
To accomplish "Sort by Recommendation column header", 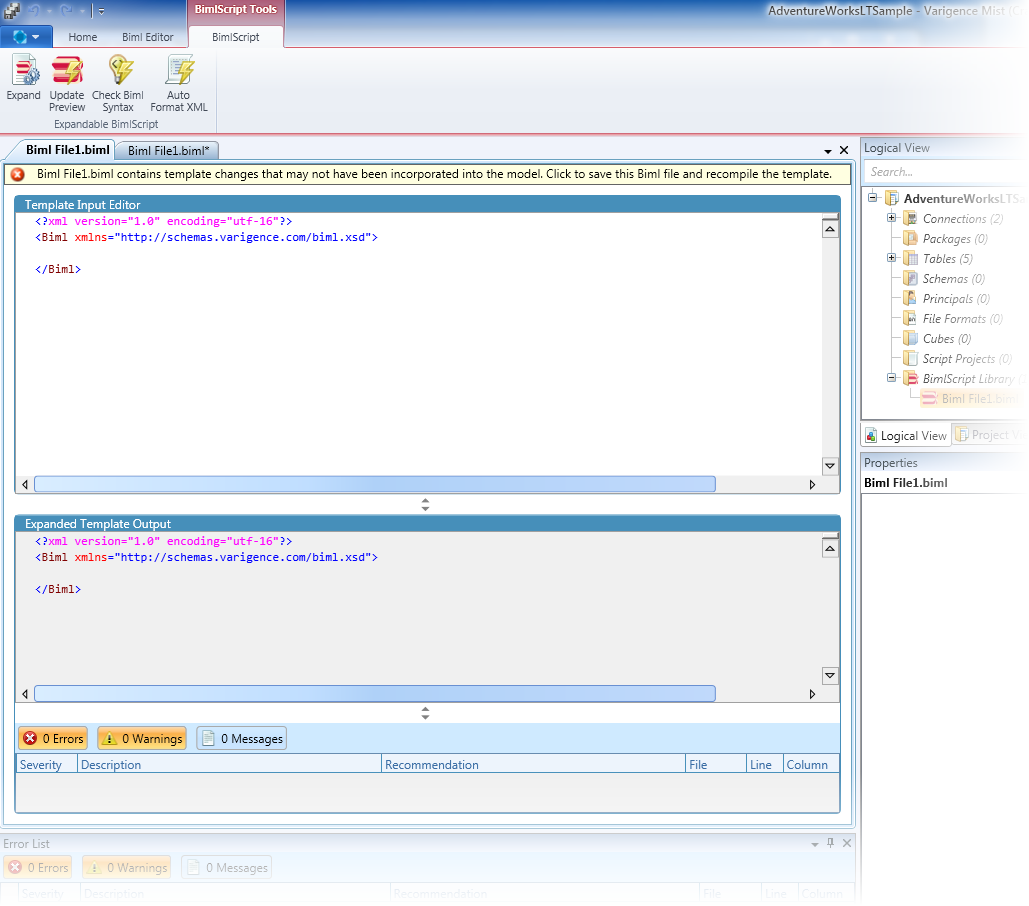I will pos(533,764).
